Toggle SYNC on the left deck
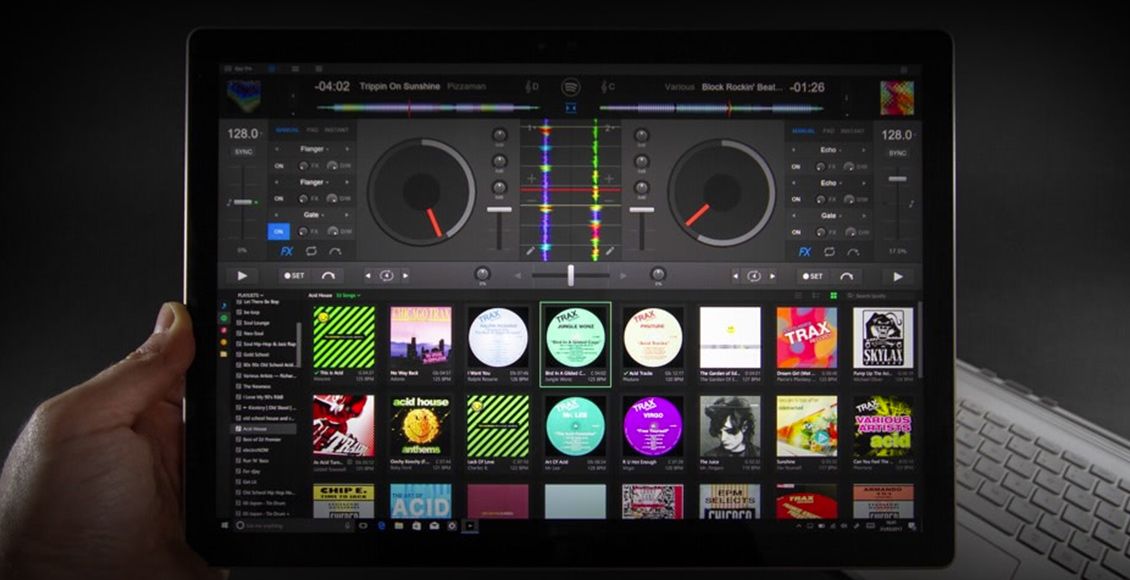The width and height of the screenshot is (1130, 580). point(243,152)
